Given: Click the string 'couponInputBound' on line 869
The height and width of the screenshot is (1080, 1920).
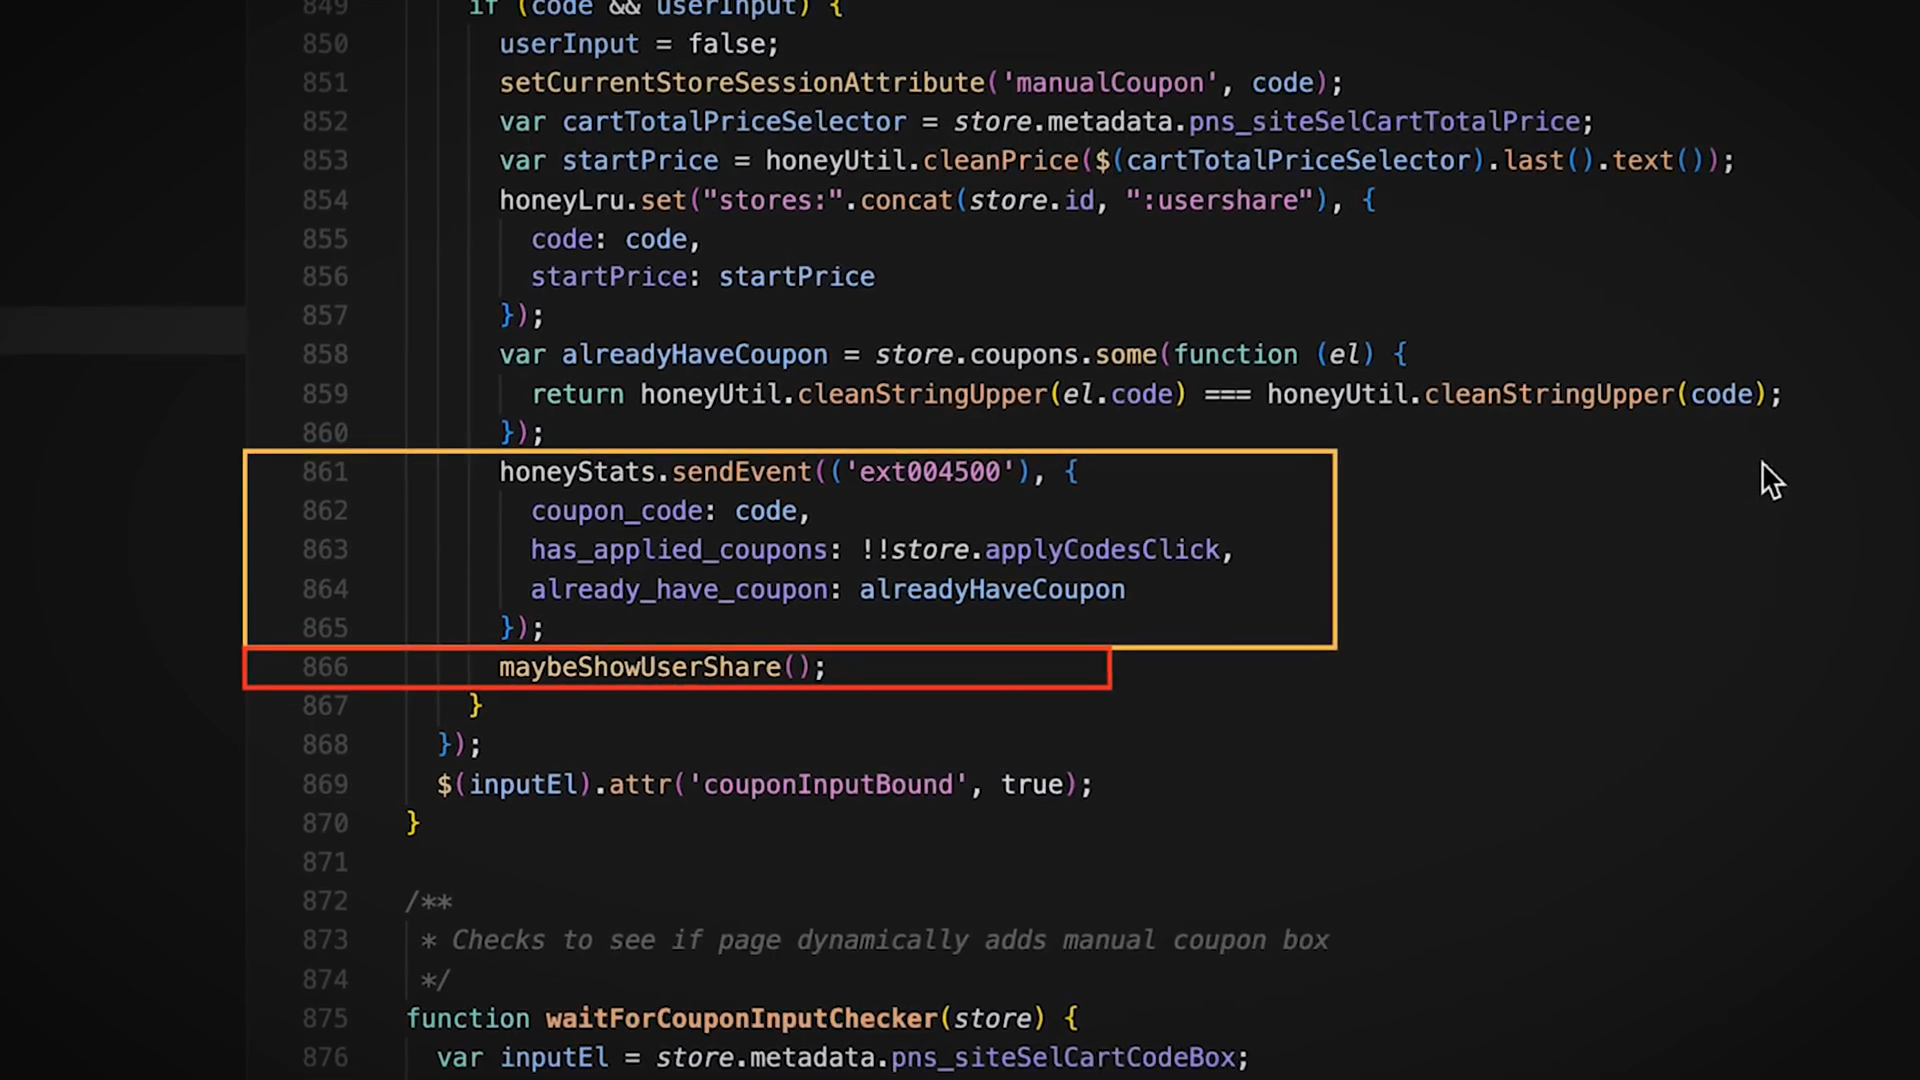Looking at the screenshot, I should [828, 784].
